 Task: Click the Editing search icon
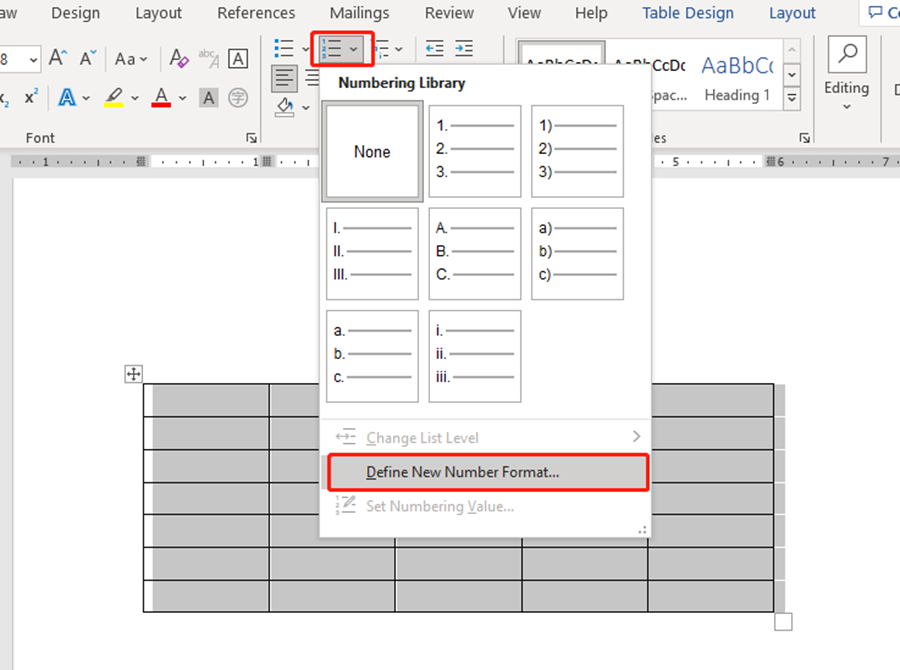pos(847,53)
